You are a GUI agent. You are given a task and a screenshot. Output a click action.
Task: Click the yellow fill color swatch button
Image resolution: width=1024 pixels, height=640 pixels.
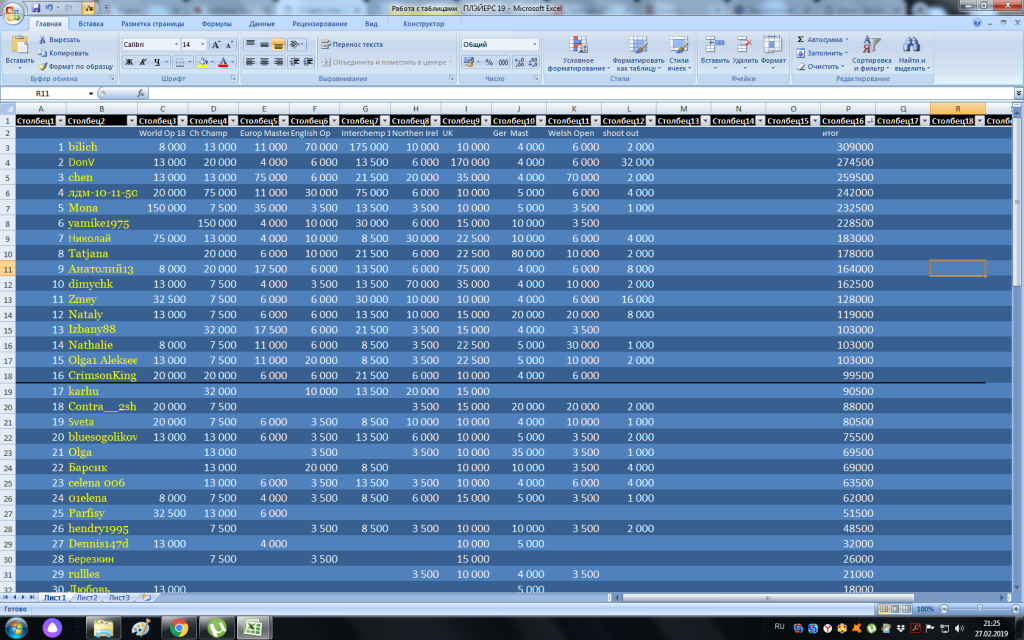coord(203,62)
